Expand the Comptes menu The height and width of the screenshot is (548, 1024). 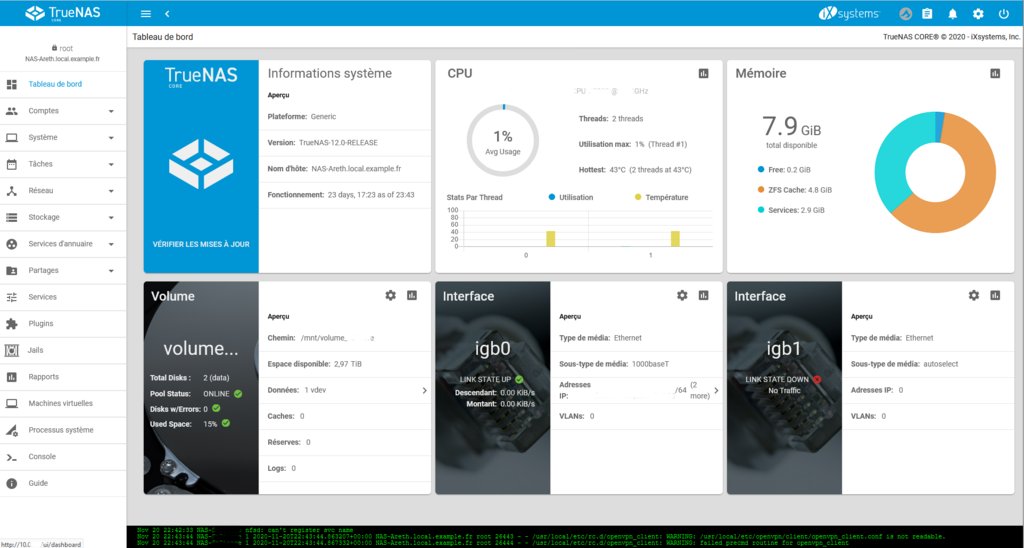tap(63, 111)
